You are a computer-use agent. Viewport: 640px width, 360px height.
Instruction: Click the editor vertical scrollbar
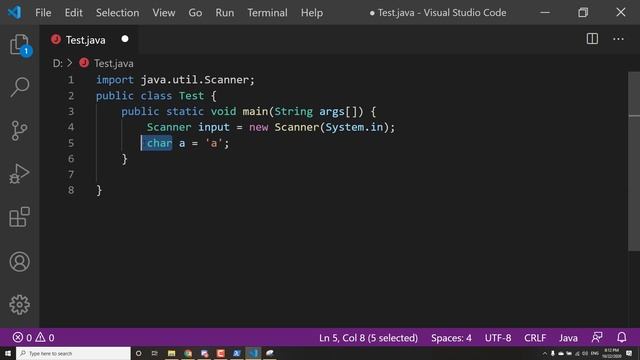pyautogui.click(x=634, y=161)
